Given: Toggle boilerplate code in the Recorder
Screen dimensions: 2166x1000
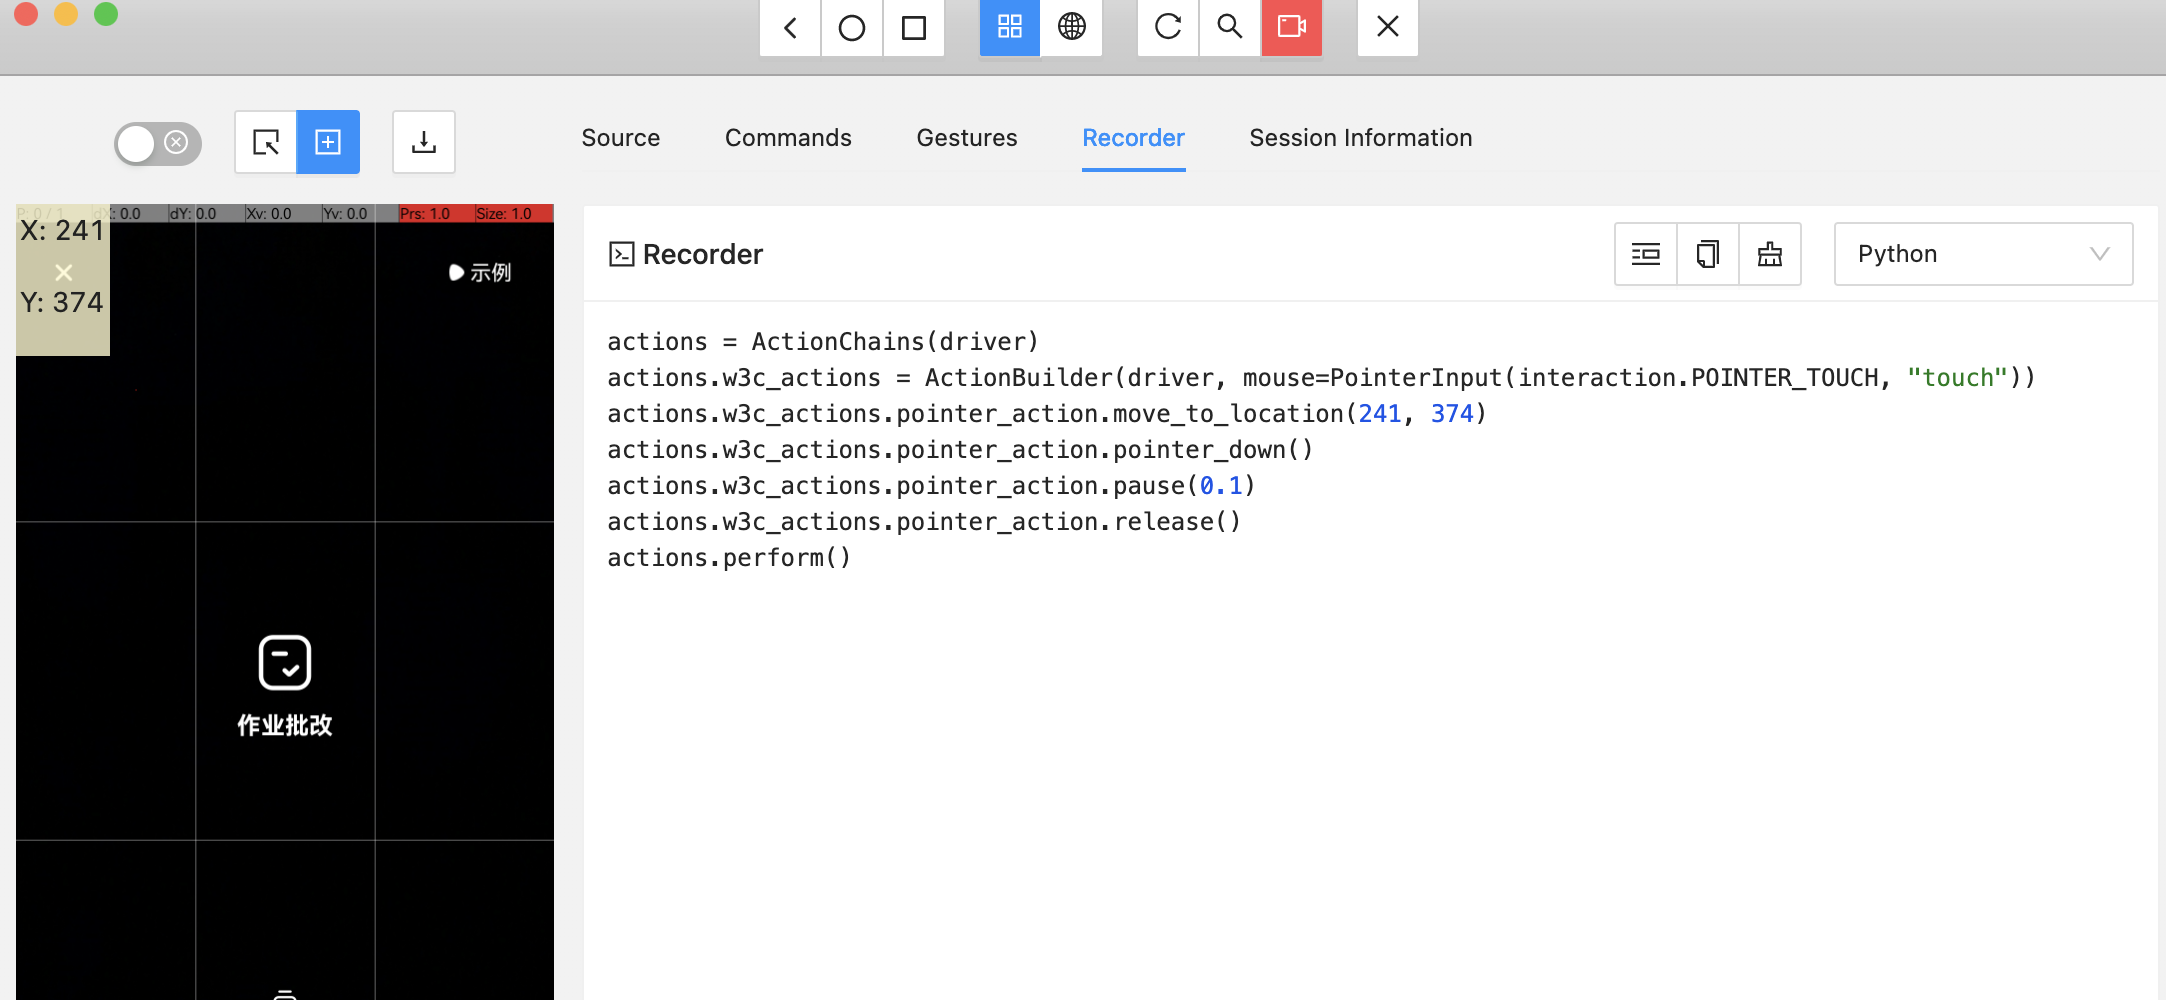Looking at the screenshot, I should click(x=1645, y=254).
